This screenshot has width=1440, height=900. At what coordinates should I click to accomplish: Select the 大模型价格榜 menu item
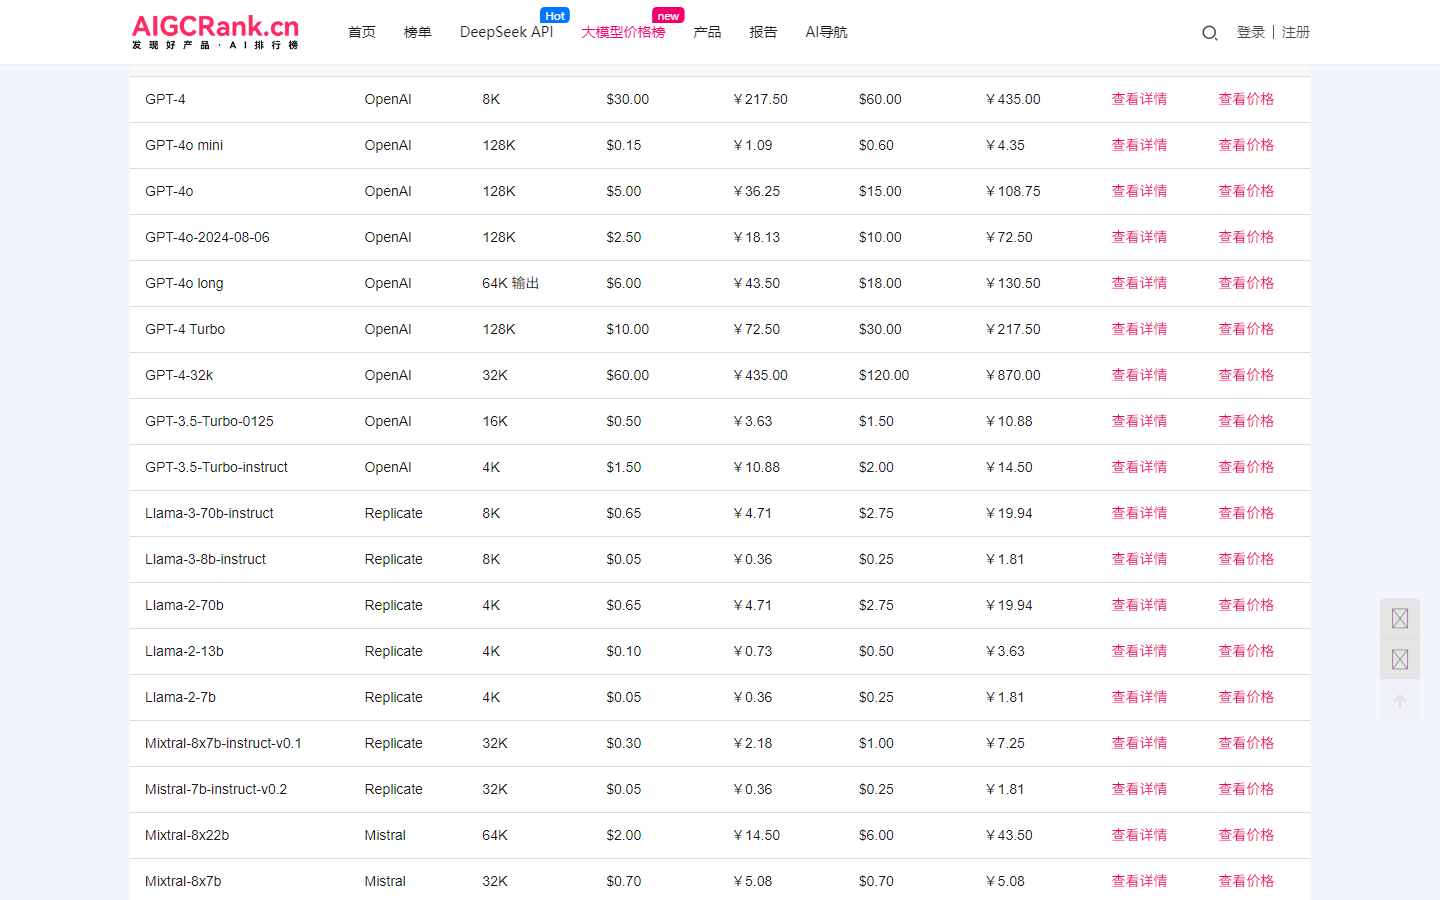pos(623,32)
